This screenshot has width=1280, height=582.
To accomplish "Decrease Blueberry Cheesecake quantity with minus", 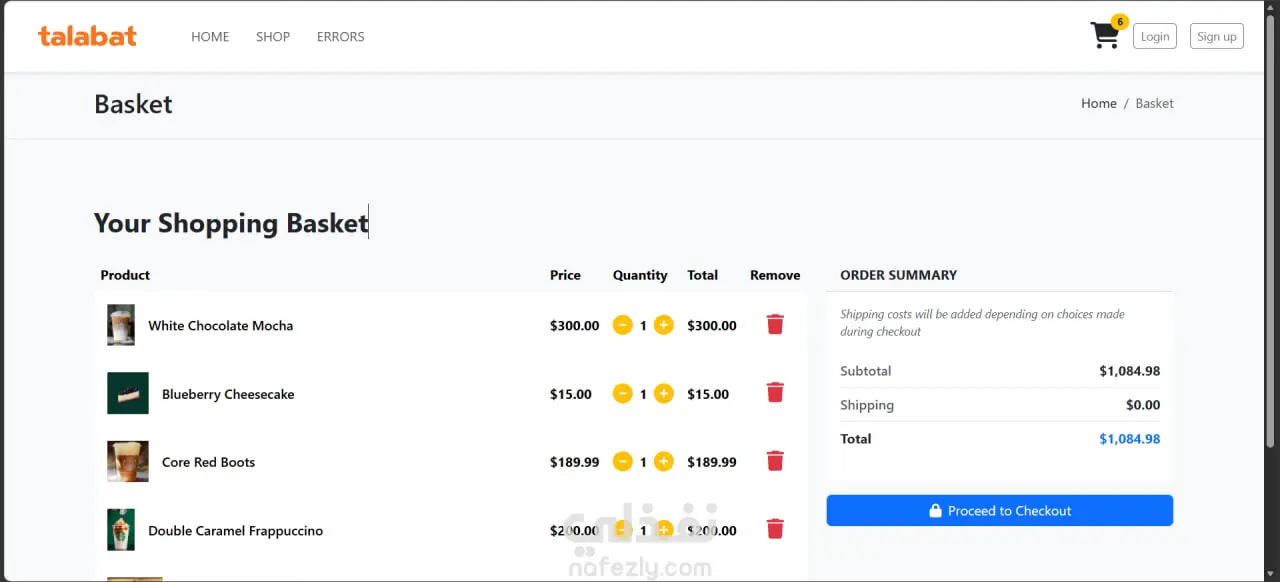I will click(x=623, y=394).
